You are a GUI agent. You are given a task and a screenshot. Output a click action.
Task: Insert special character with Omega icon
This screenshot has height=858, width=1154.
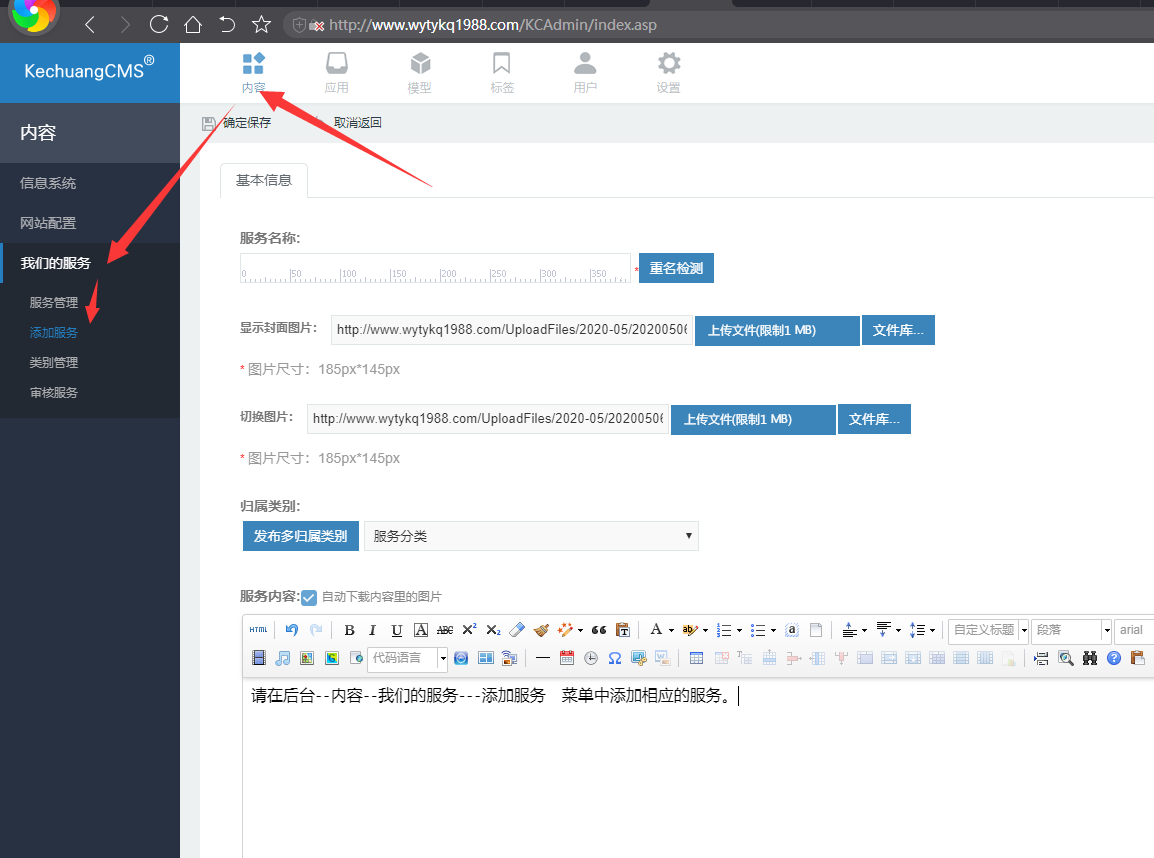(615, 658)
